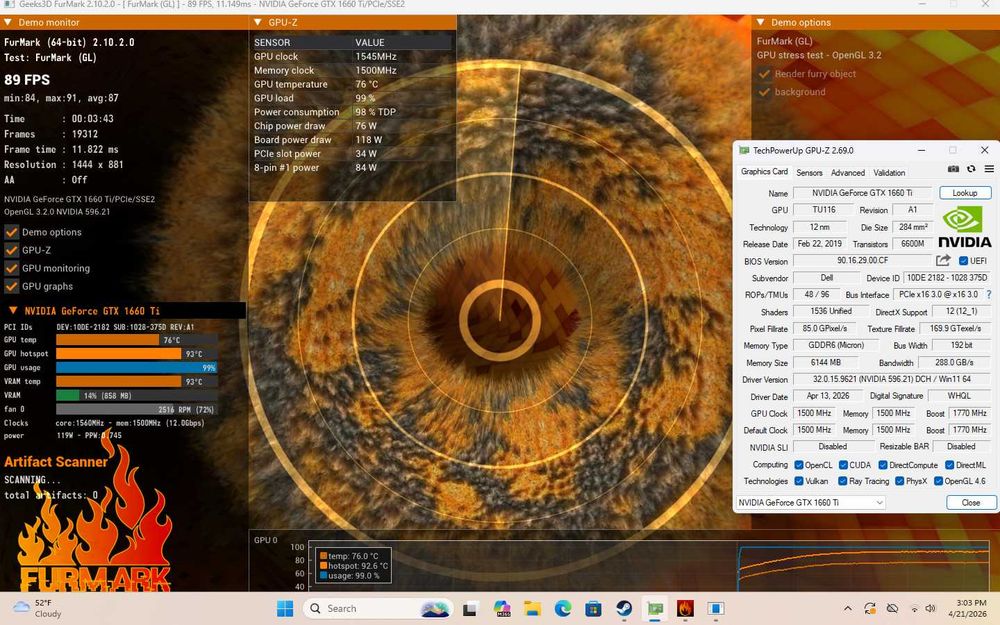Toggle the PhysX checkbox
This screenshot has width=1000, height=625.
(899, 481)
